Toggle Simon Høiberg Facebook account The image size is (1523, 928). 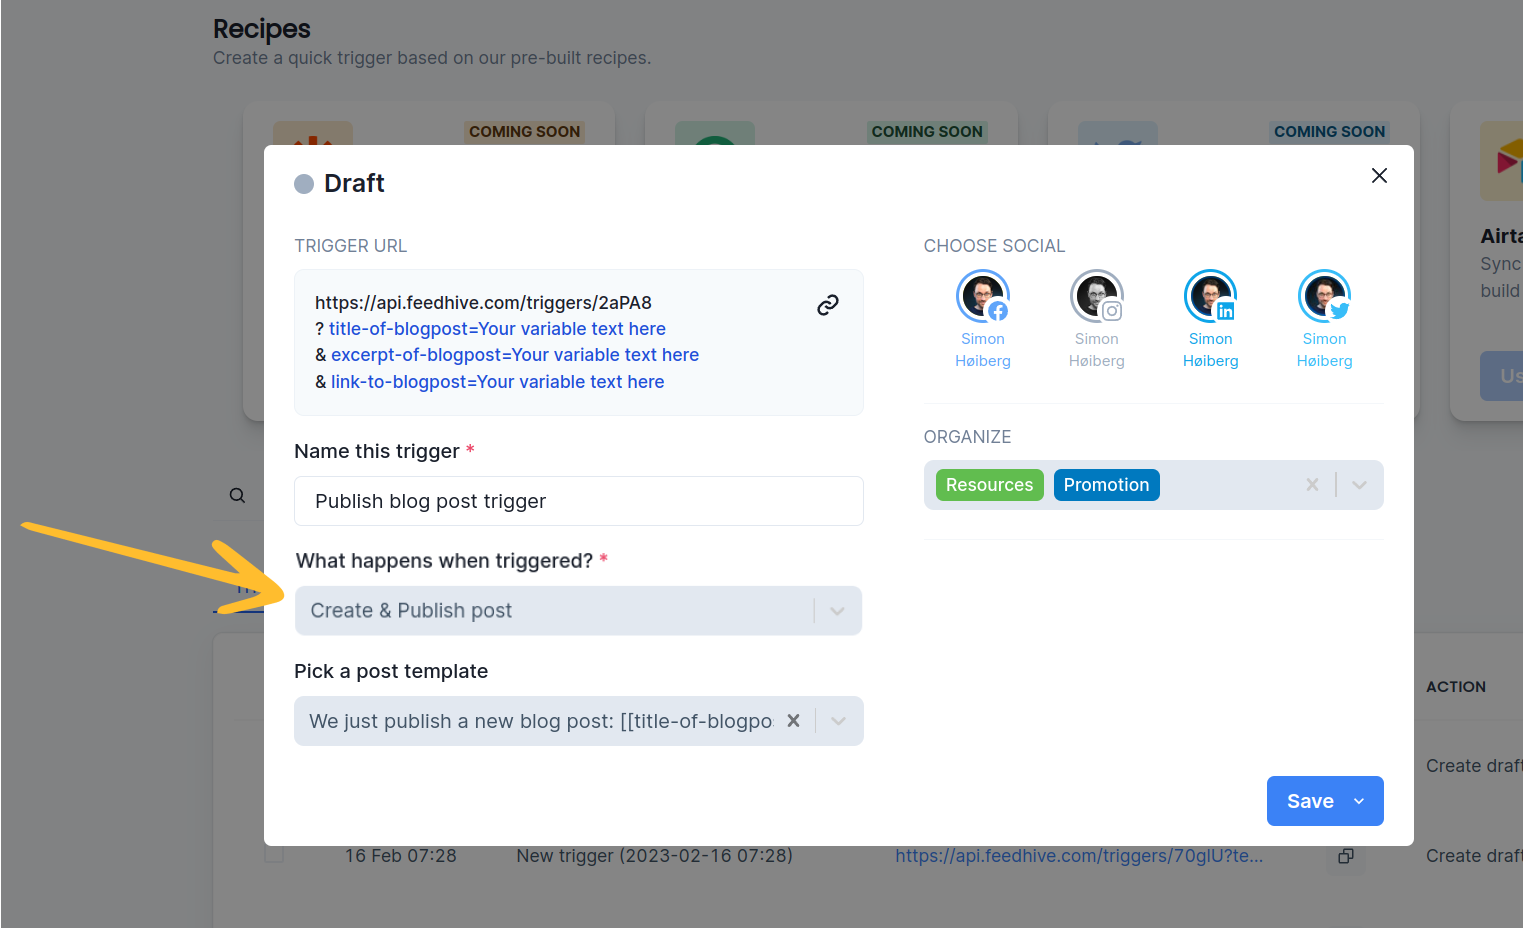983,297
